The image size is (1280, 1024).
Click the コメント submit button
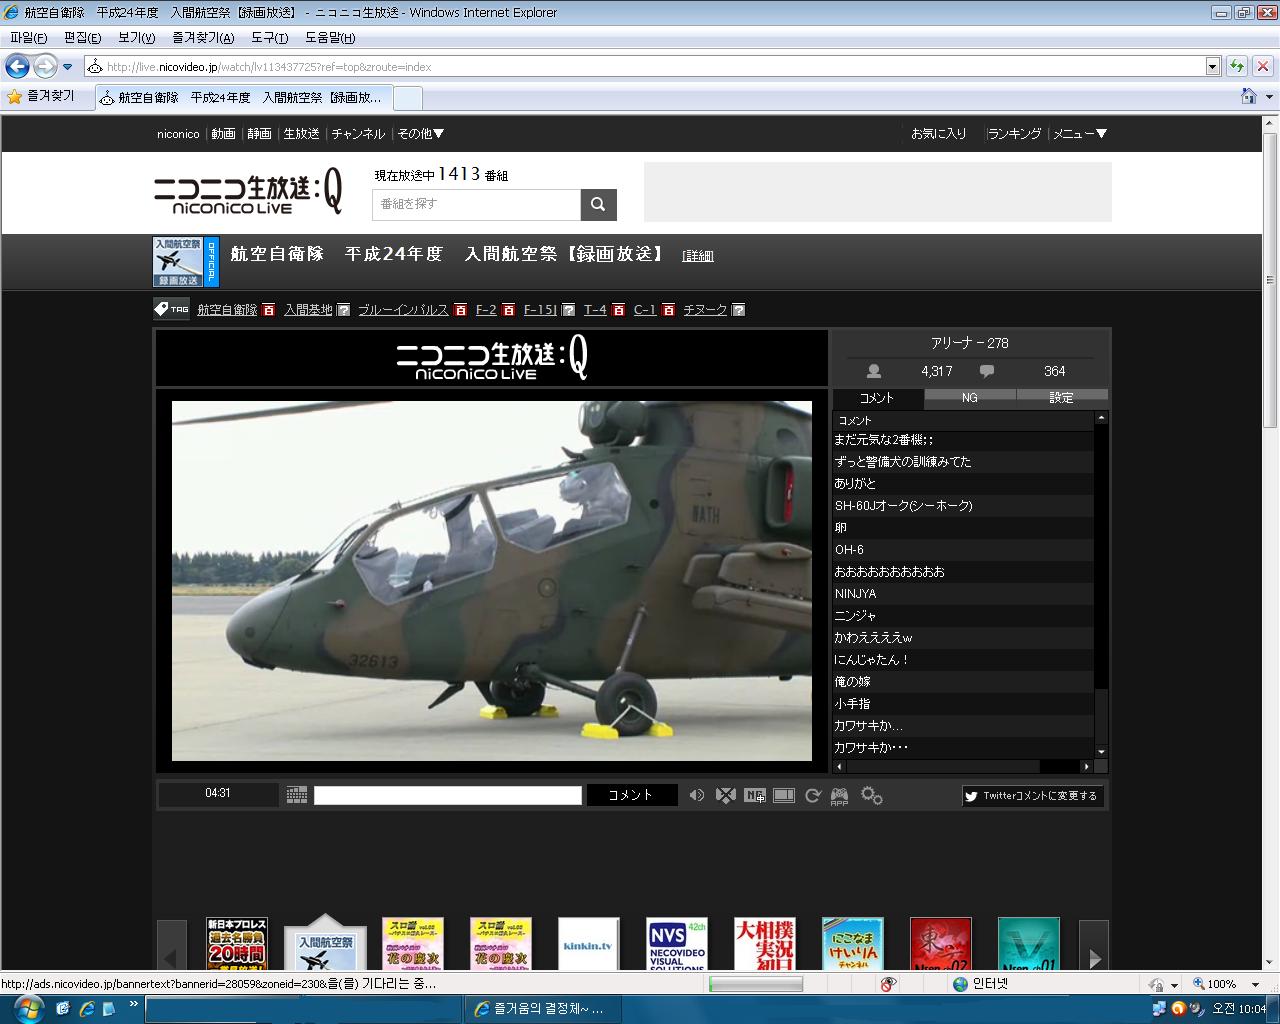(x=631, y=795)
